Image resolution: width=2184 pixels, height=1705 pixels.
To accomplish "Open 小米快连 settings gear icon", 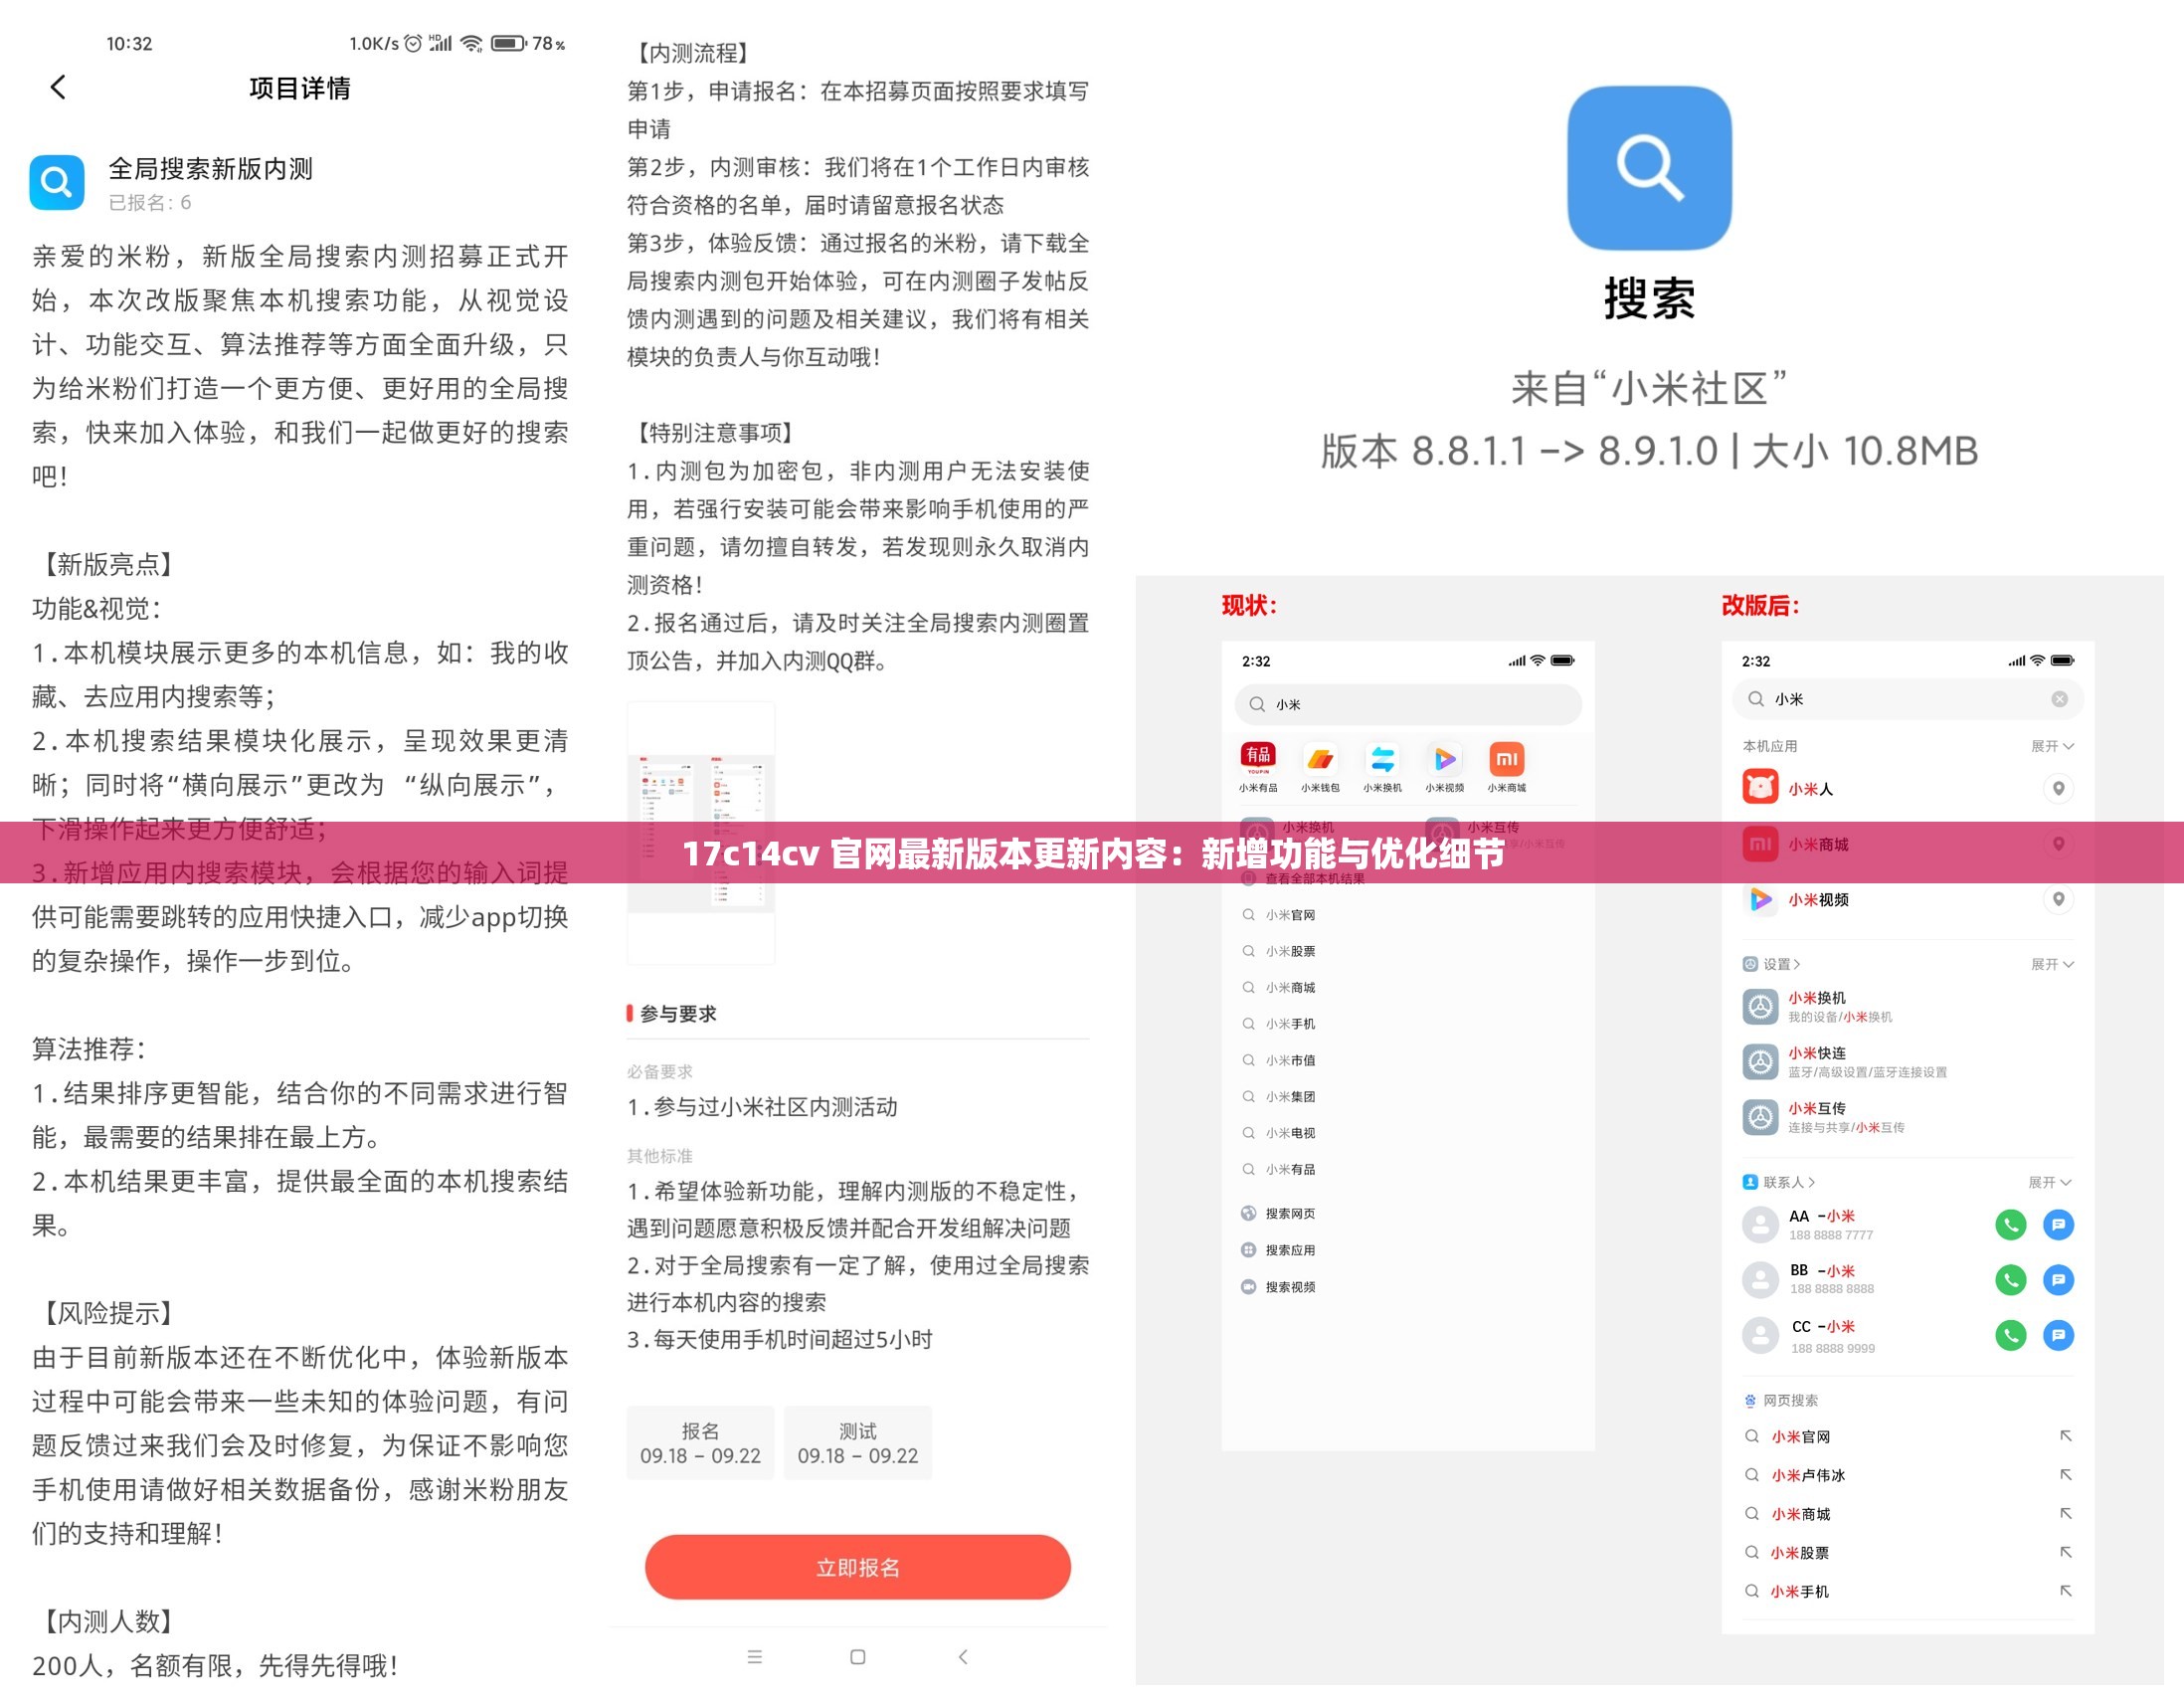I will pos(1760,1061).
